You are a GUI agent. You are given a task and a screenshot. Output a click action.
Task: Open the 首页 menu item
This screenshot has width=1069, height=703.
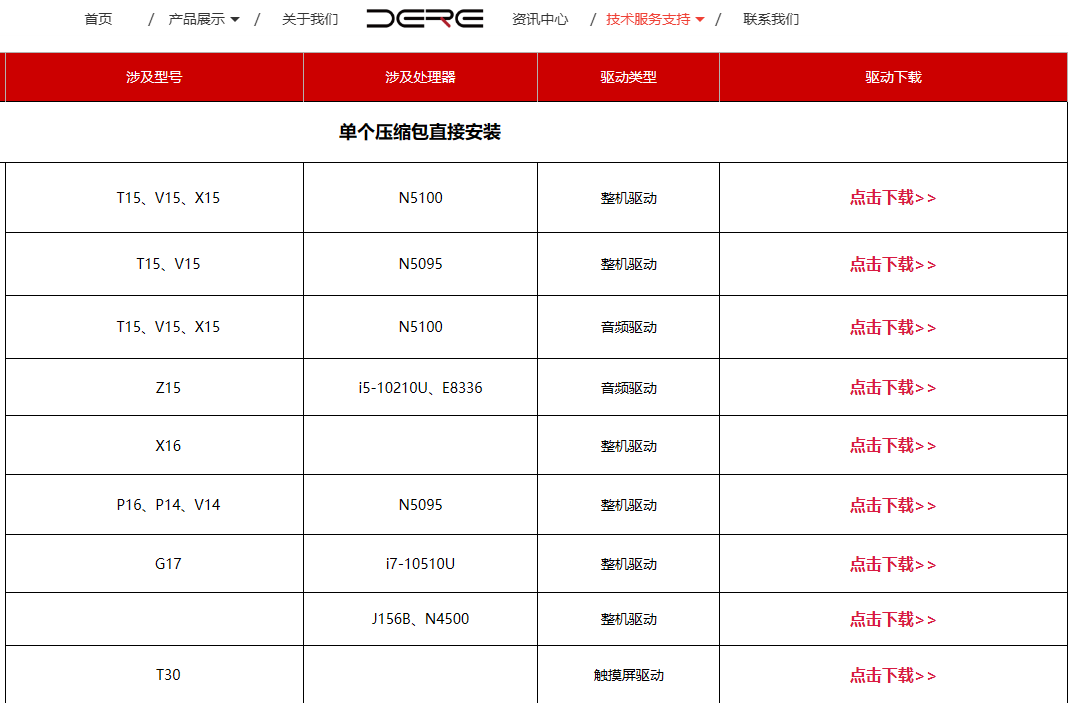(x=98, y=18)
